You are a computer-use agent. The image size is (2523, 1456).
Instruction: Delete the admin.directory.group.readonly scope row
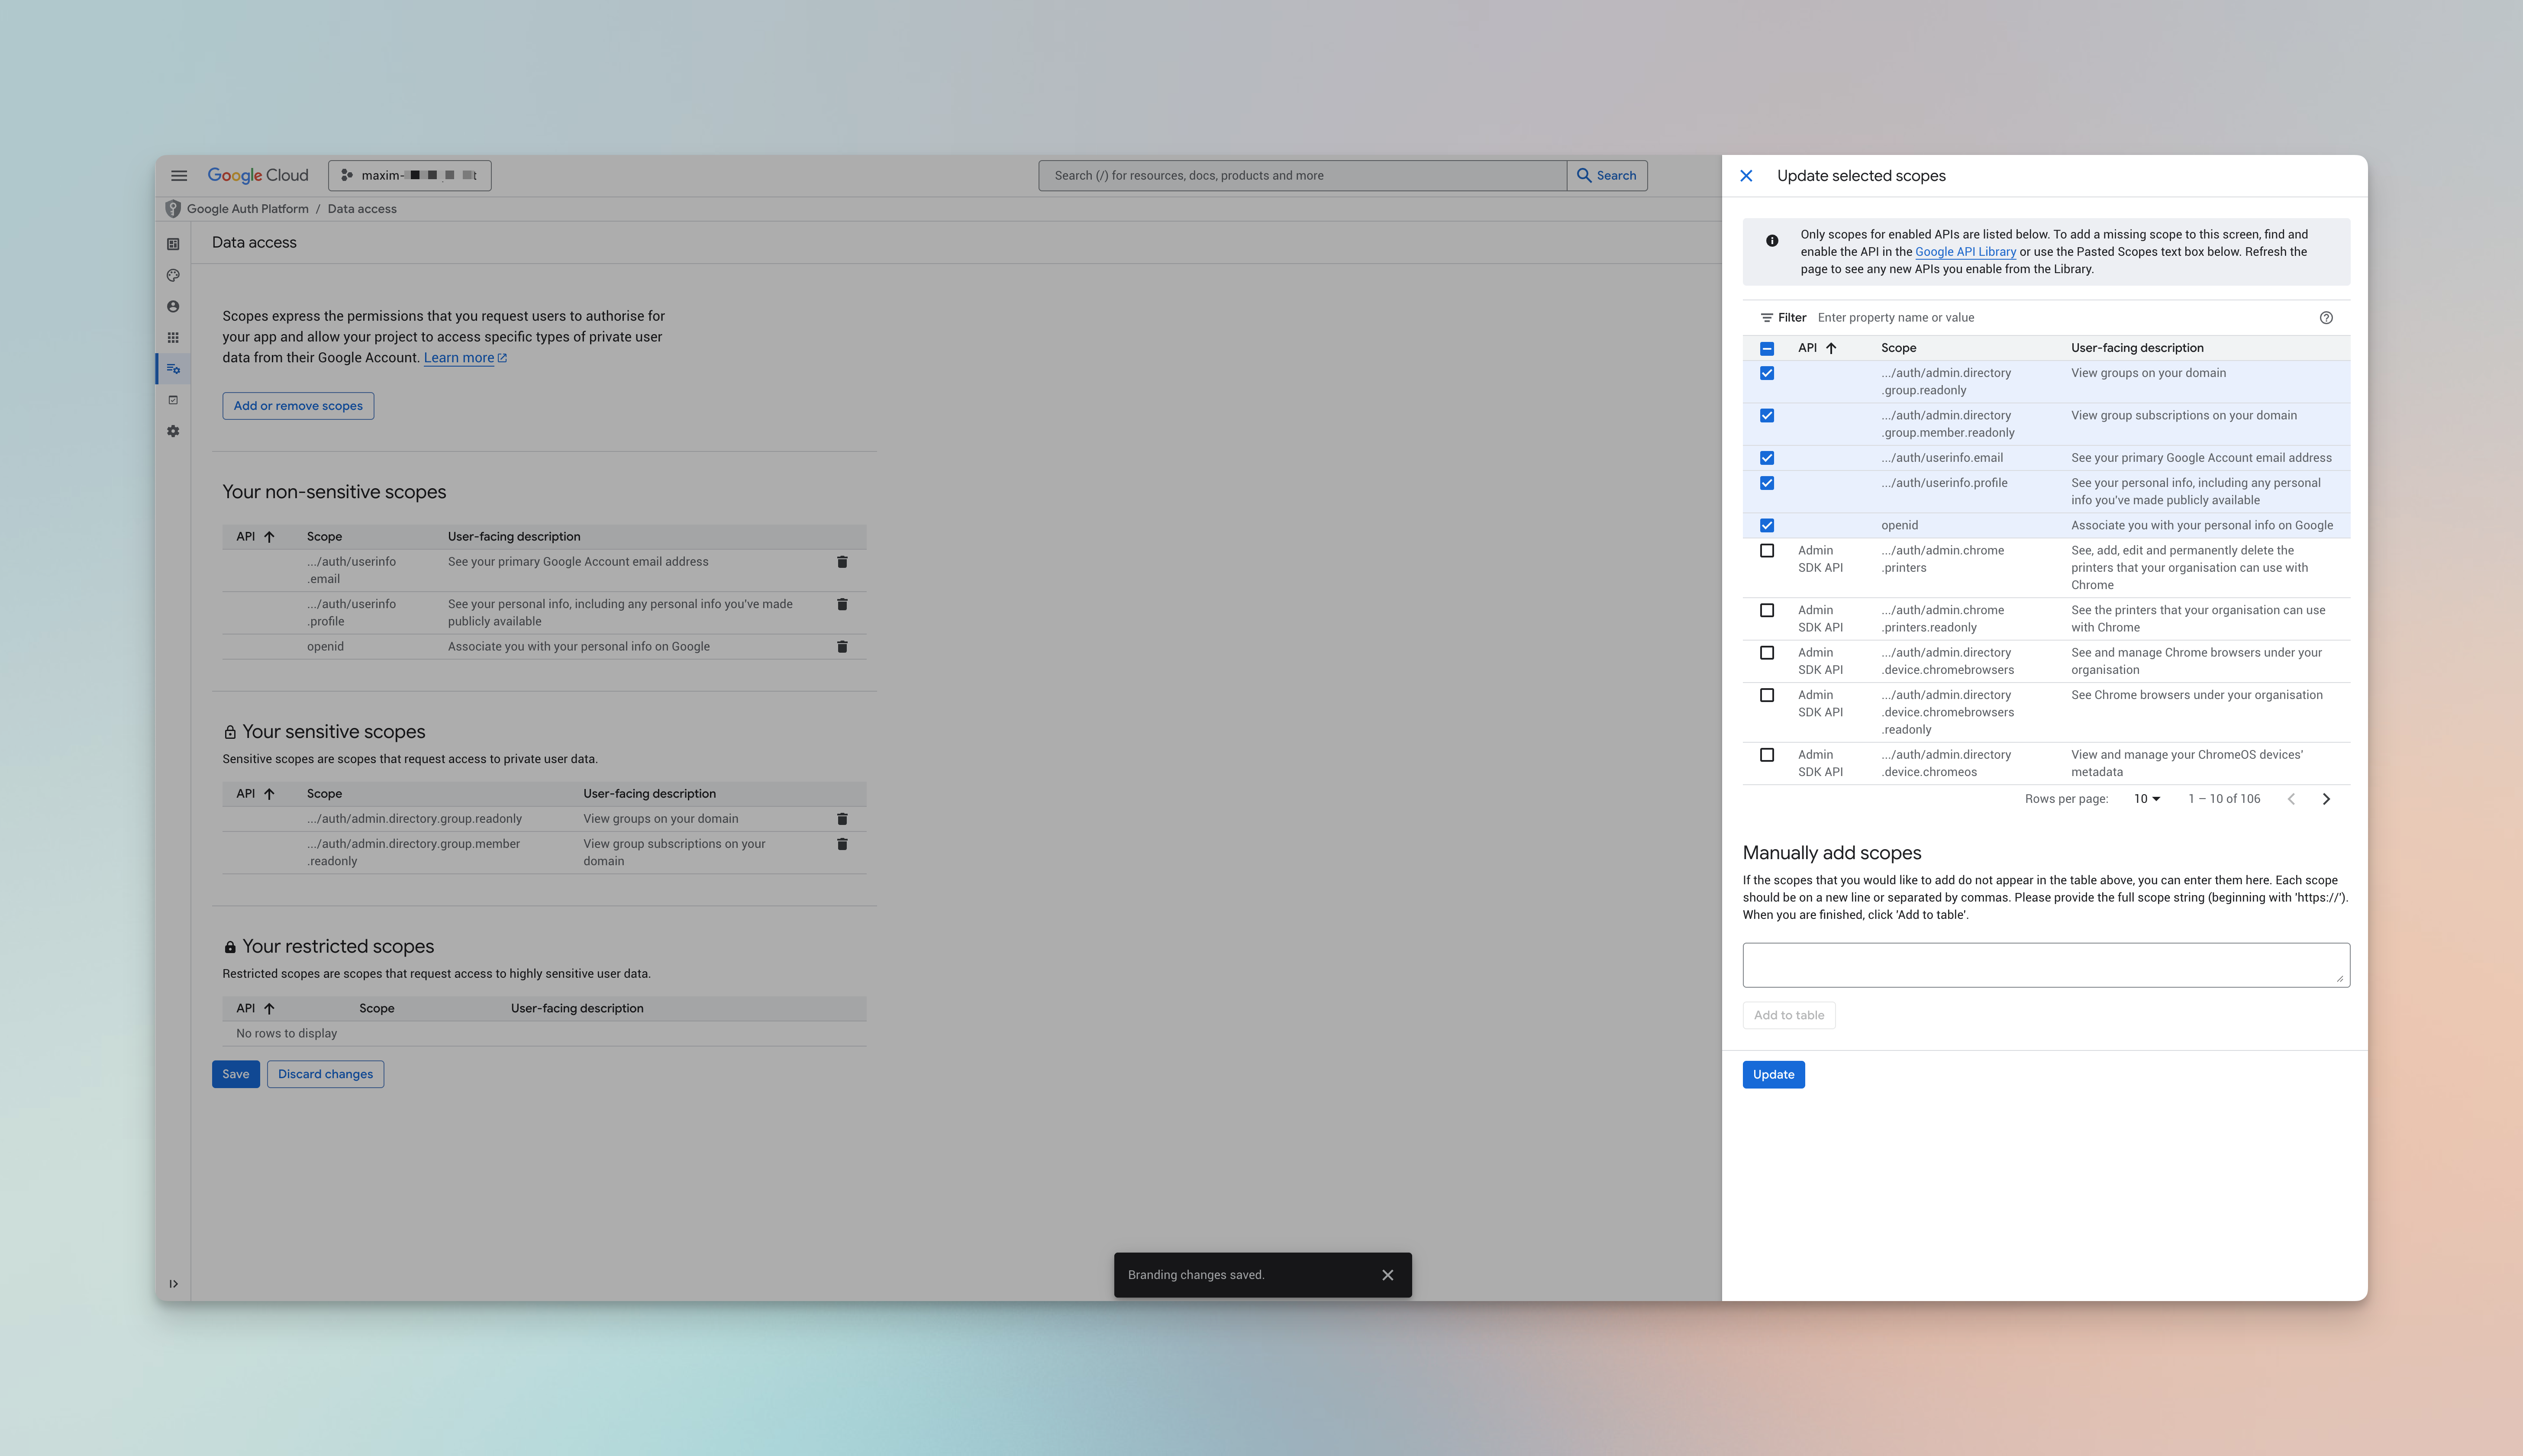coord(842,819)
